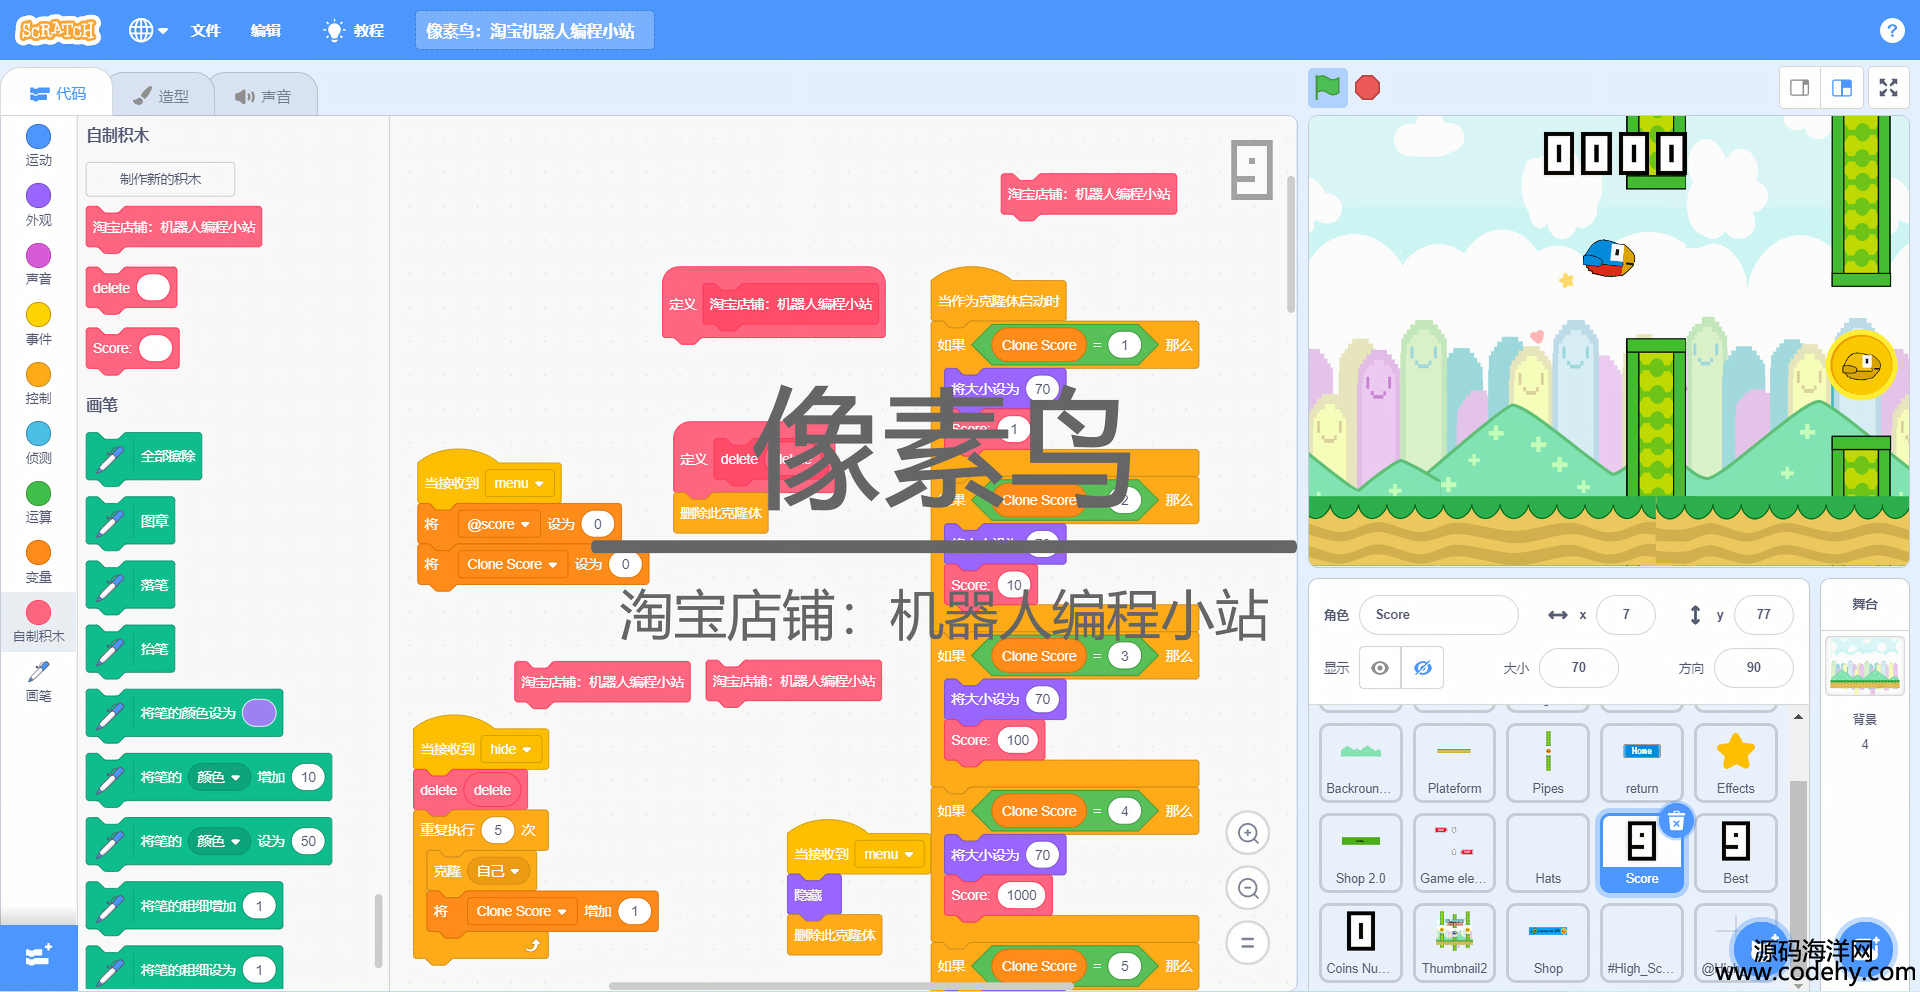Screen dimensions: 1920x992
Task: Switch to large stage layout
Action: [x=1841, y=88]
